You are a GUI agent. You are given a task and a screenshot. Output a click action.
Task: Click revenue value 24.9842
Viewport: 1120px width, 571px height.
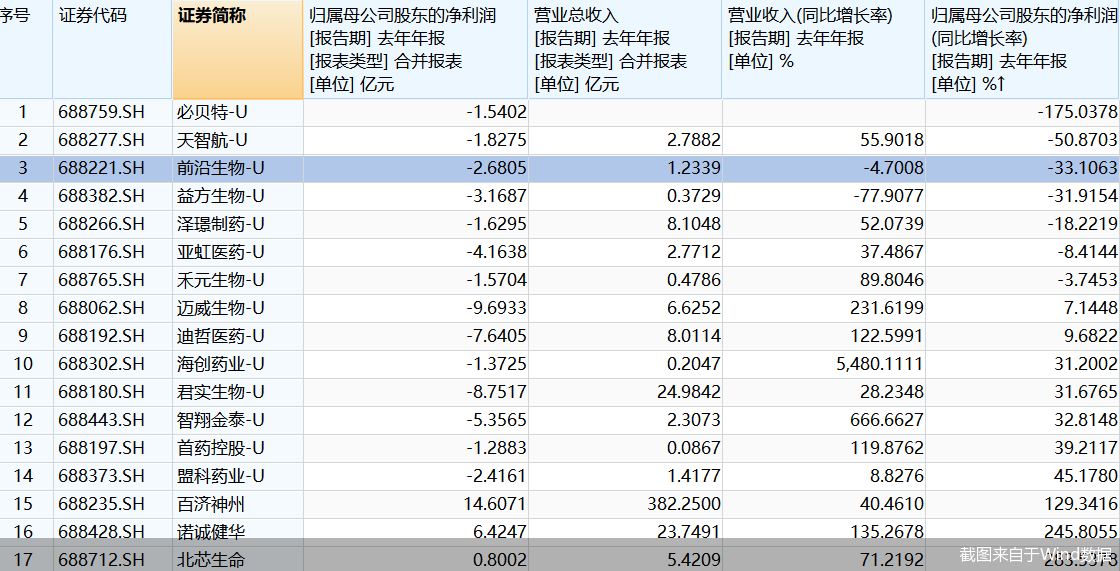(689, 392)
